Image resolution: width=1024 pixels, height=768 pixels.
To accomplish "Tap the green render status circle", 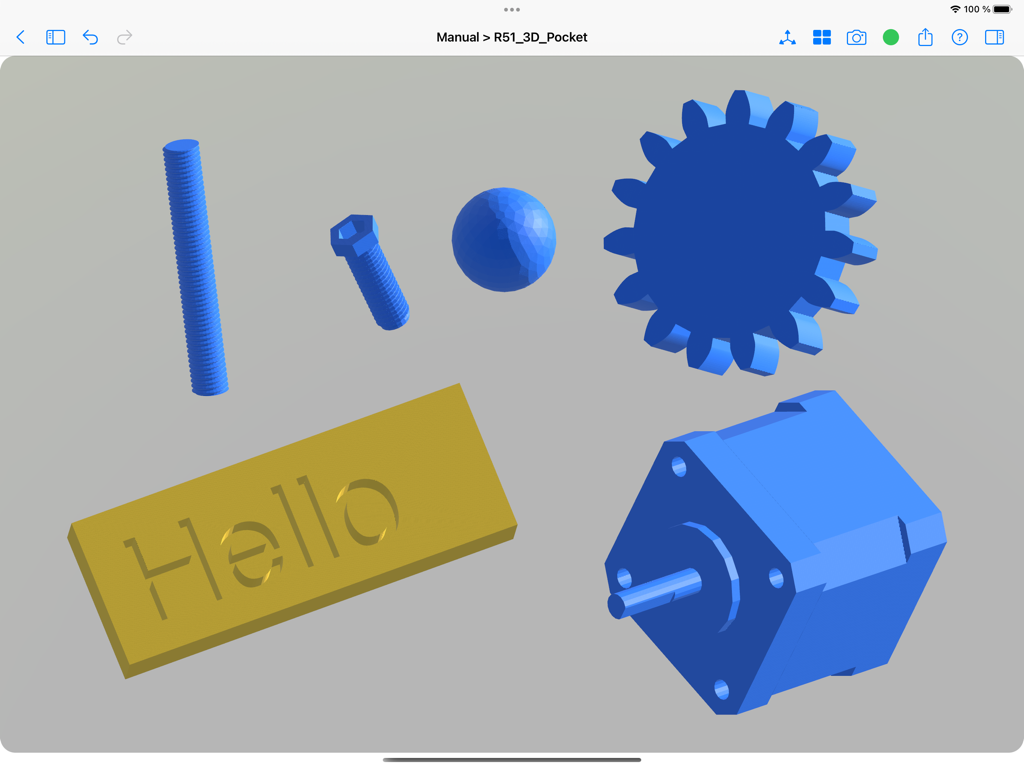I will point(890,37).
